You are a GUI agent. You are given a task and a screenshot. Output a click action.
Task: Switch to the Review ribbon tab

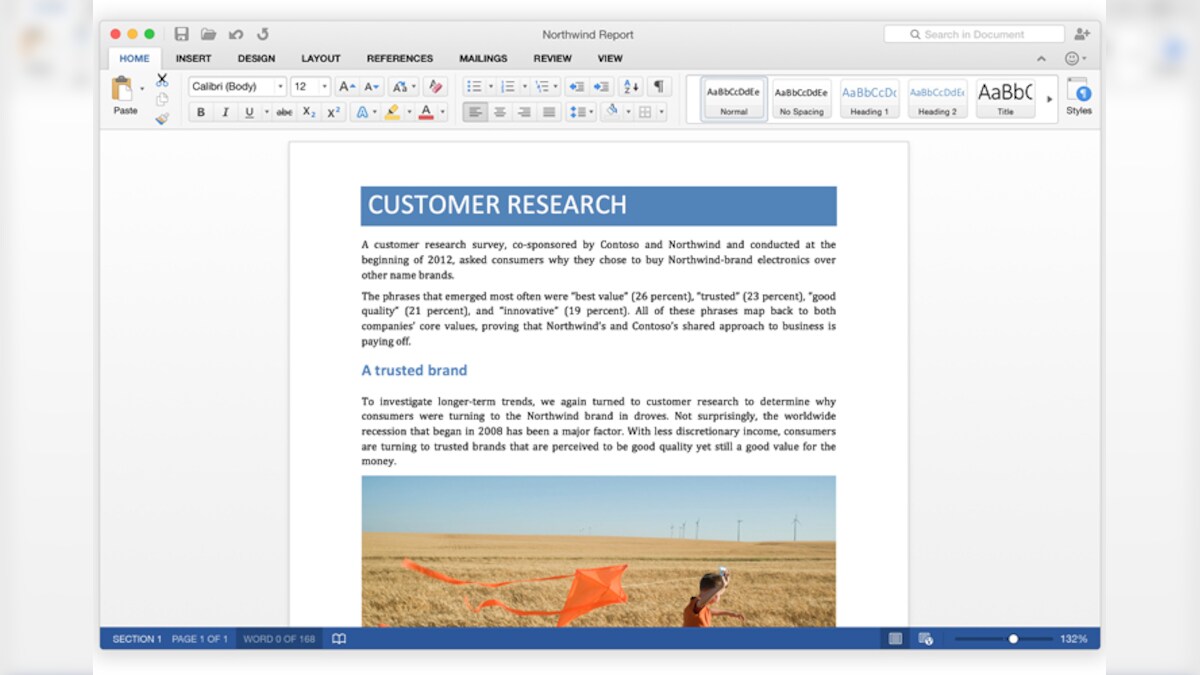pos(553,58)
